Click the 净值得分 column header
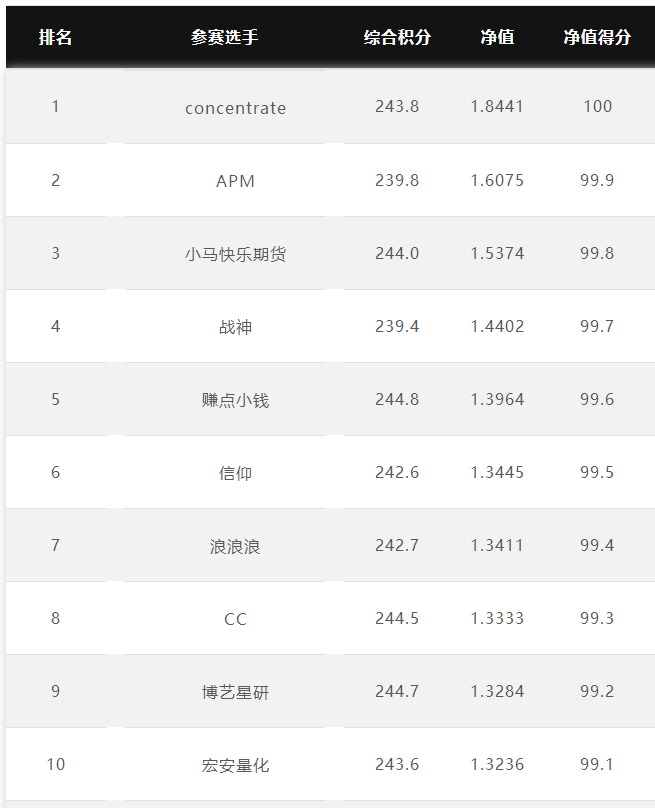The width and height of the screenshot is (655, 808). [597, 37]
